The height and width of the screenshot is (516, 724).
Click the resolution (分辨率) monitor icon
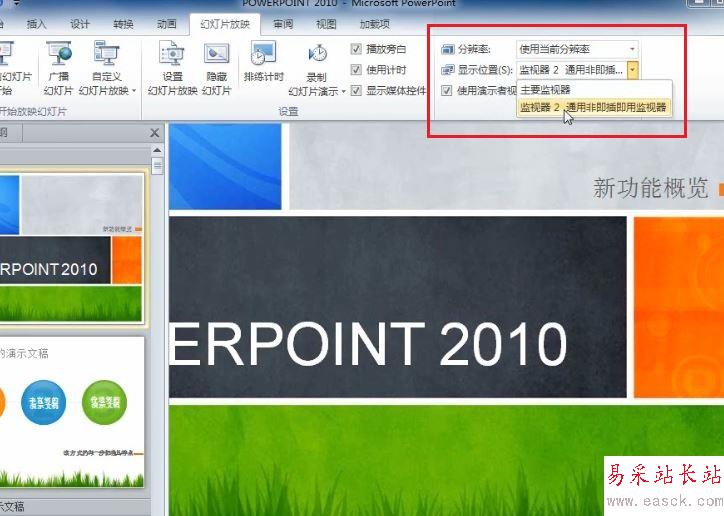[447, 49]
